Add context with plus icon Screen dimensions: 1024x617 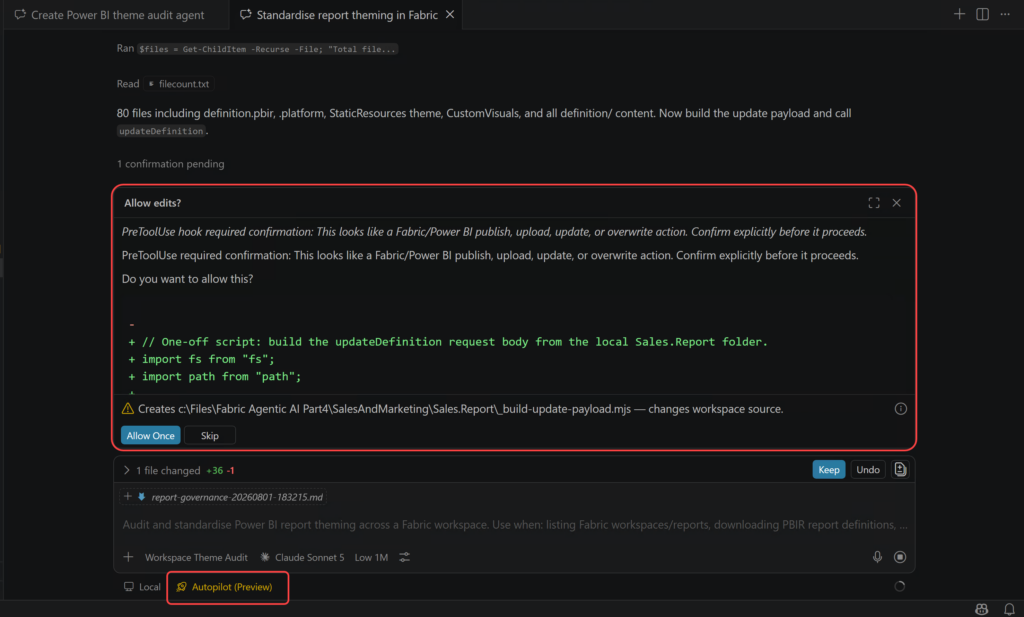point(128,557)
